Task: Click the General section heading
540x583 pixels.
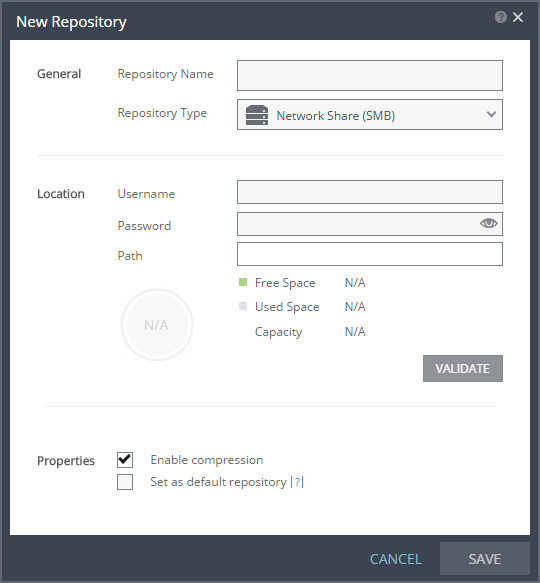Action: pos(59,74)
